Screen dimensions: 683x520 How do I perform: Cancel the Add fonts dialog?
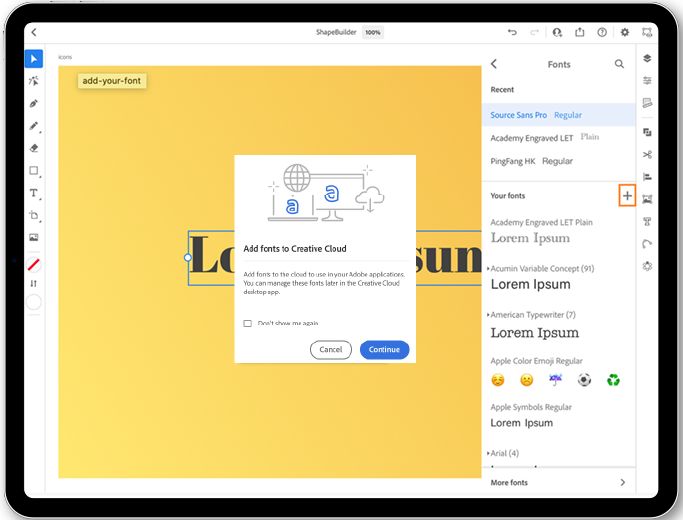tap(331, 350)
